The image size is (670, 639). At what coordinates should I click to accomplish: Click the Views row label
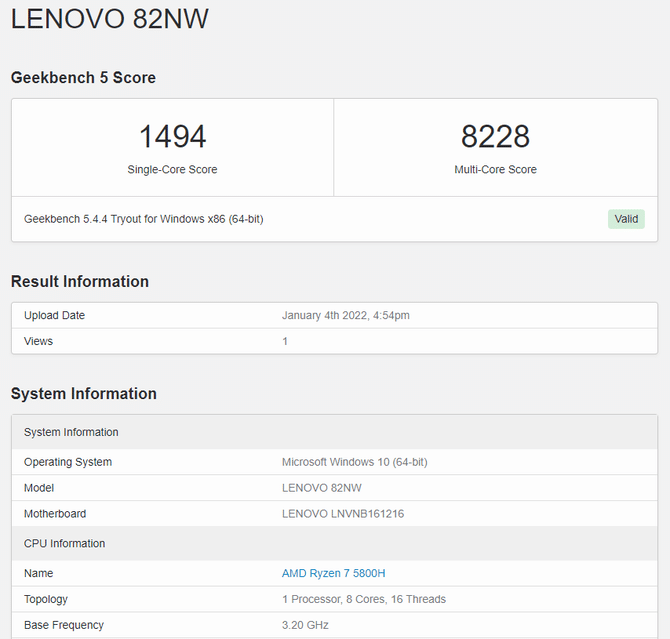click(x=38, y=341)
